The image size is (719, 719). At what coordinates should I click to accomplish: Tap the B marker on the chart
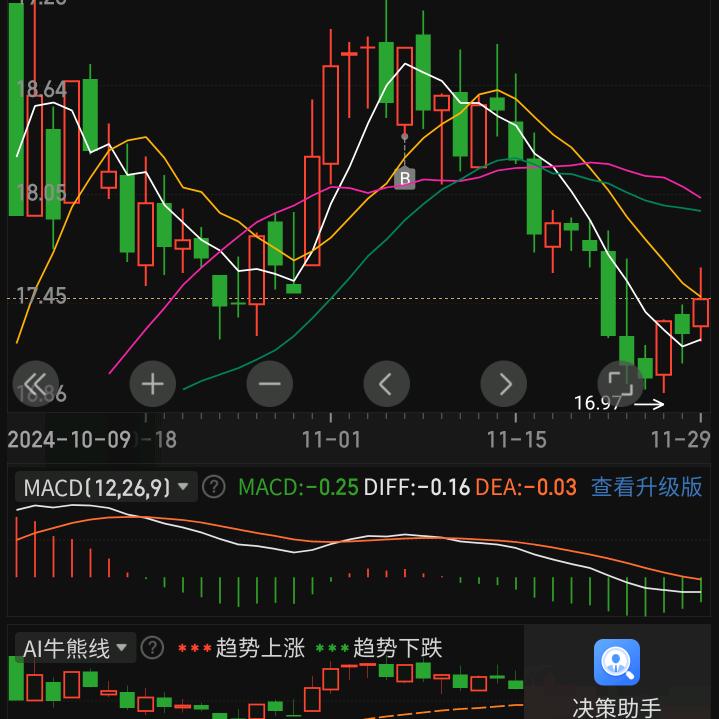(404, 178)
